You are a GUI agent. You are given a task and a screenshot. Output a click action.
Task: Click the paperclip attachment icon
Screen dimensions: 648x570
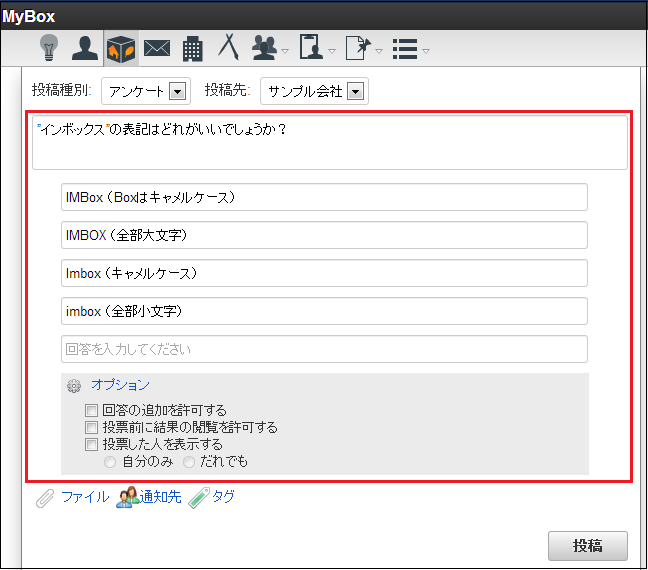click(x=45, y=498)
